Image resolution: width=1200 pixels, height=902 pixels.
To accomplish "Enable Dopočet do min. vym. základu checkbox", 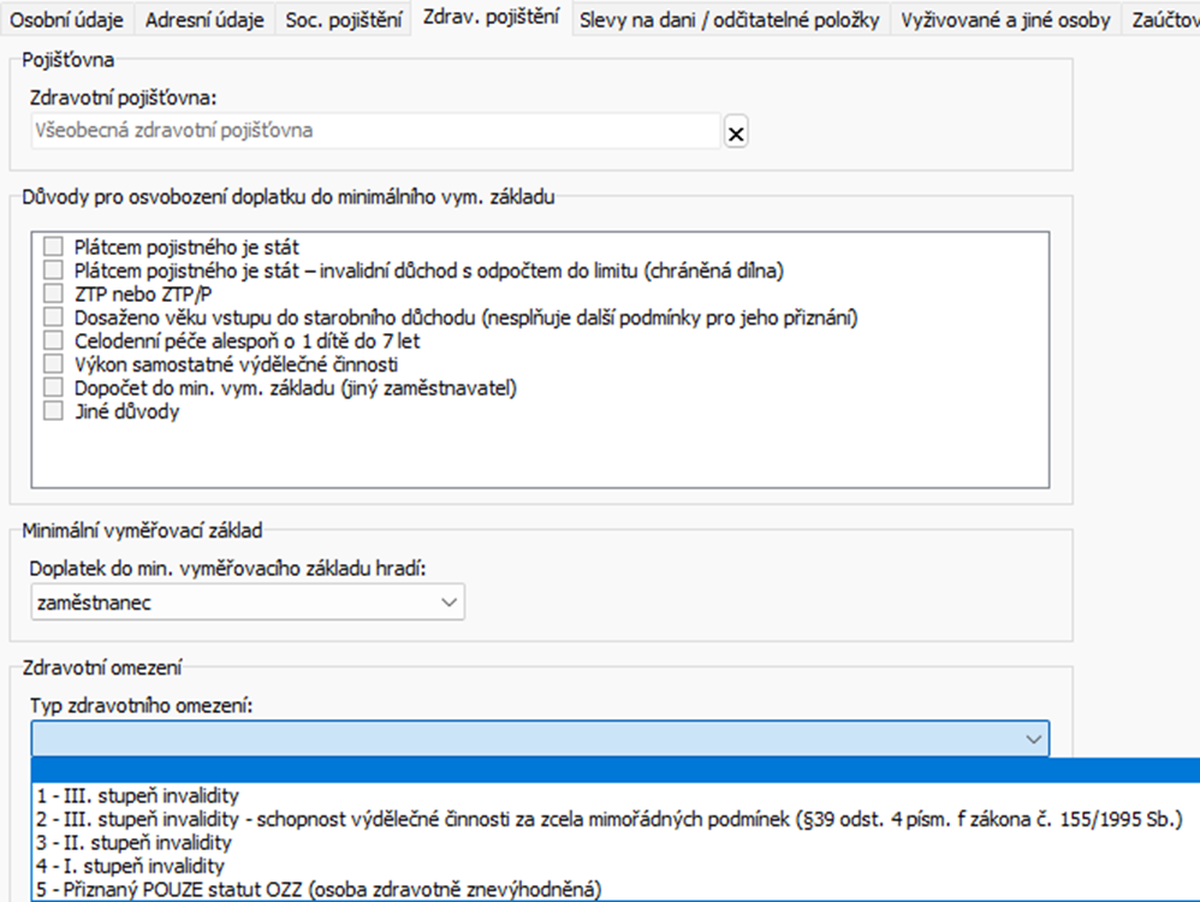I will (53, 388).
